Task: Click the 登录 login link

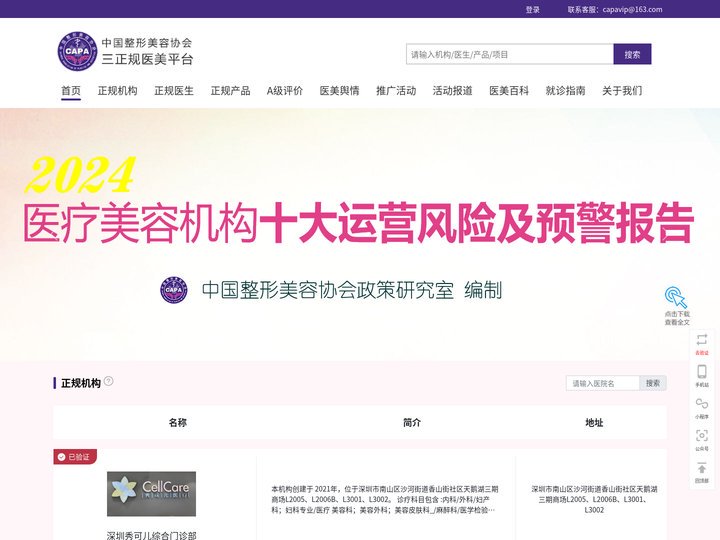Action: pyautogui.click(x=533, y=10)
